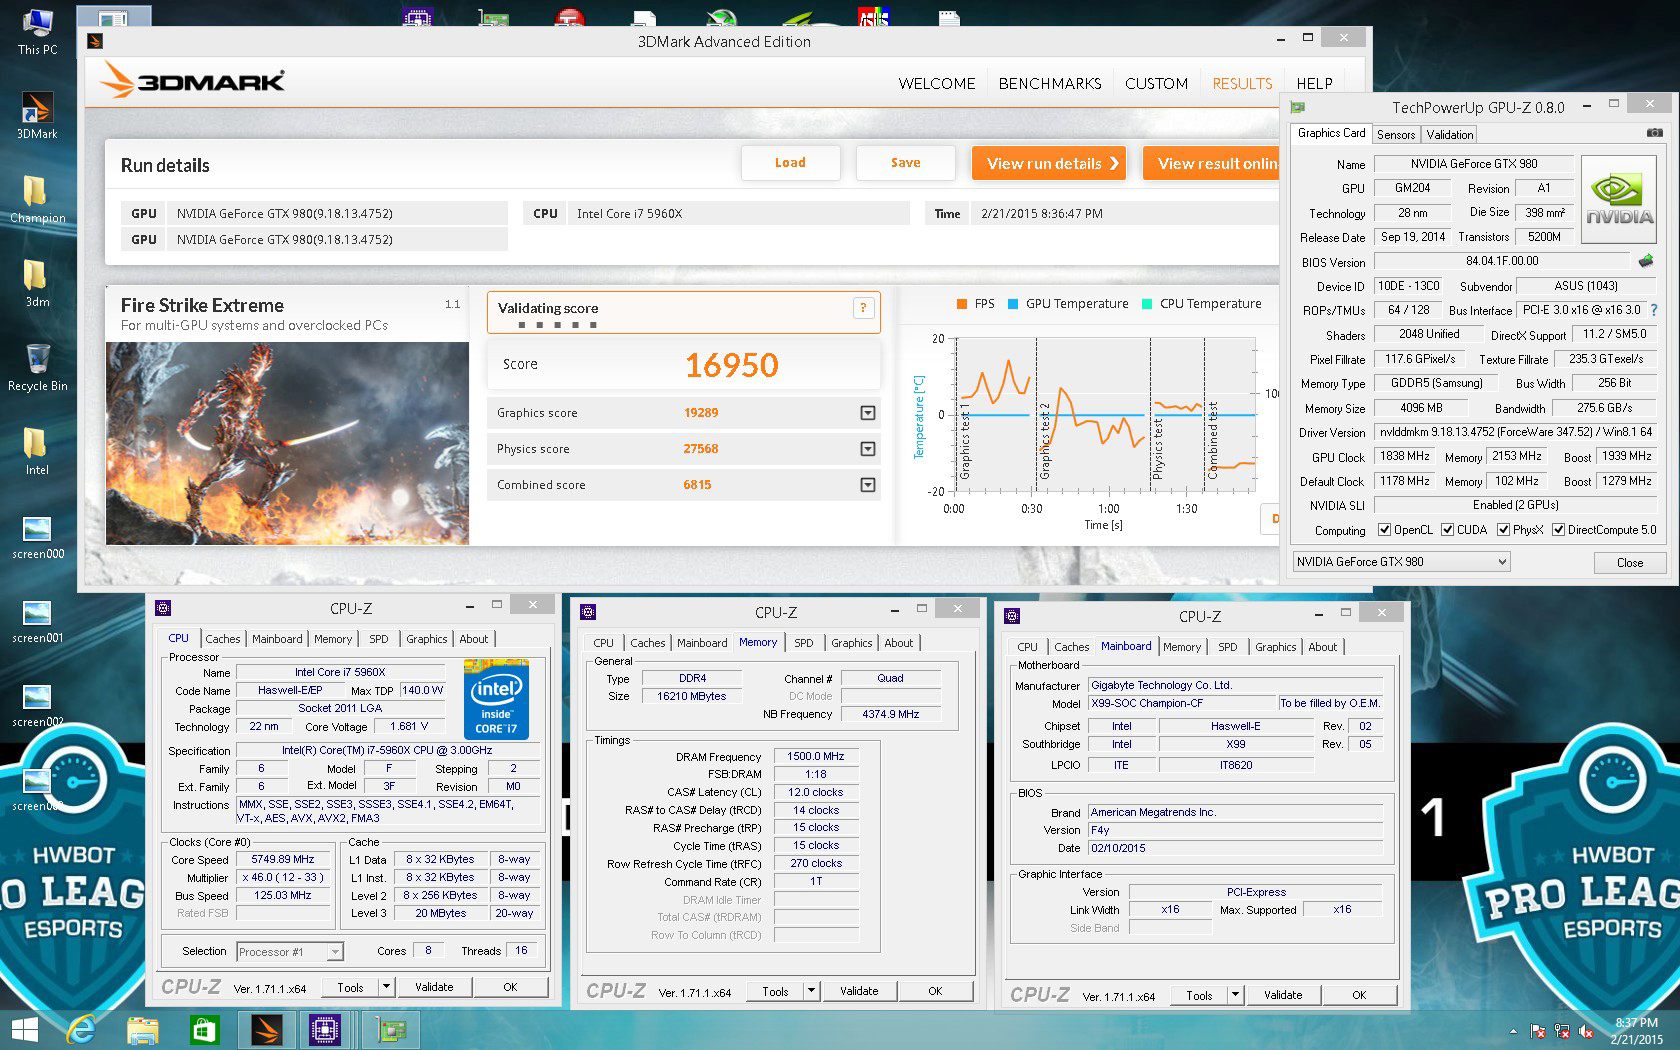Switch to the WELCOME tab in 3DMark
This screenshot has height=1050, width=1680.
(937, 84)
